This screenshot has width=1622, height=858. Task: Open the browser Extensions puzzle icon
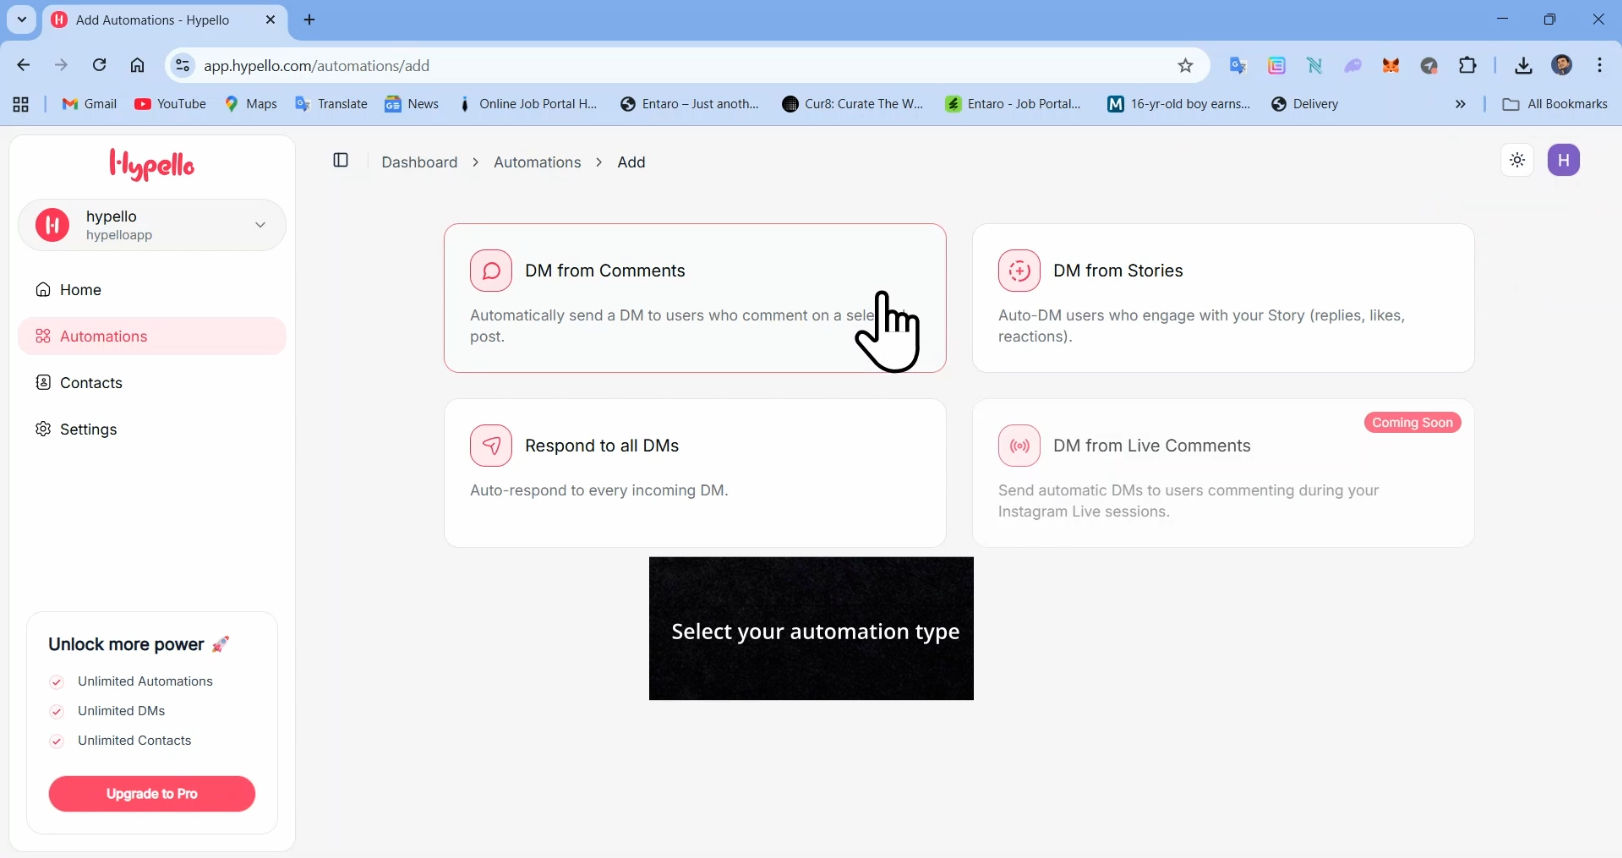tap(1467, 66)
